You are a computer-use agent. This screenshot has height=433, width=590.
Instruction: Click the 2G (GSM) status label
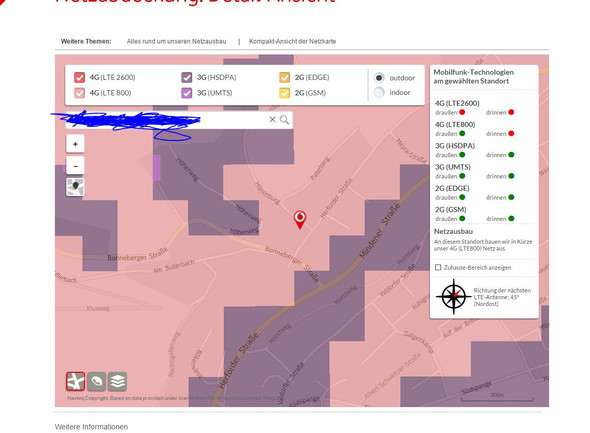(x=451, y=210)
